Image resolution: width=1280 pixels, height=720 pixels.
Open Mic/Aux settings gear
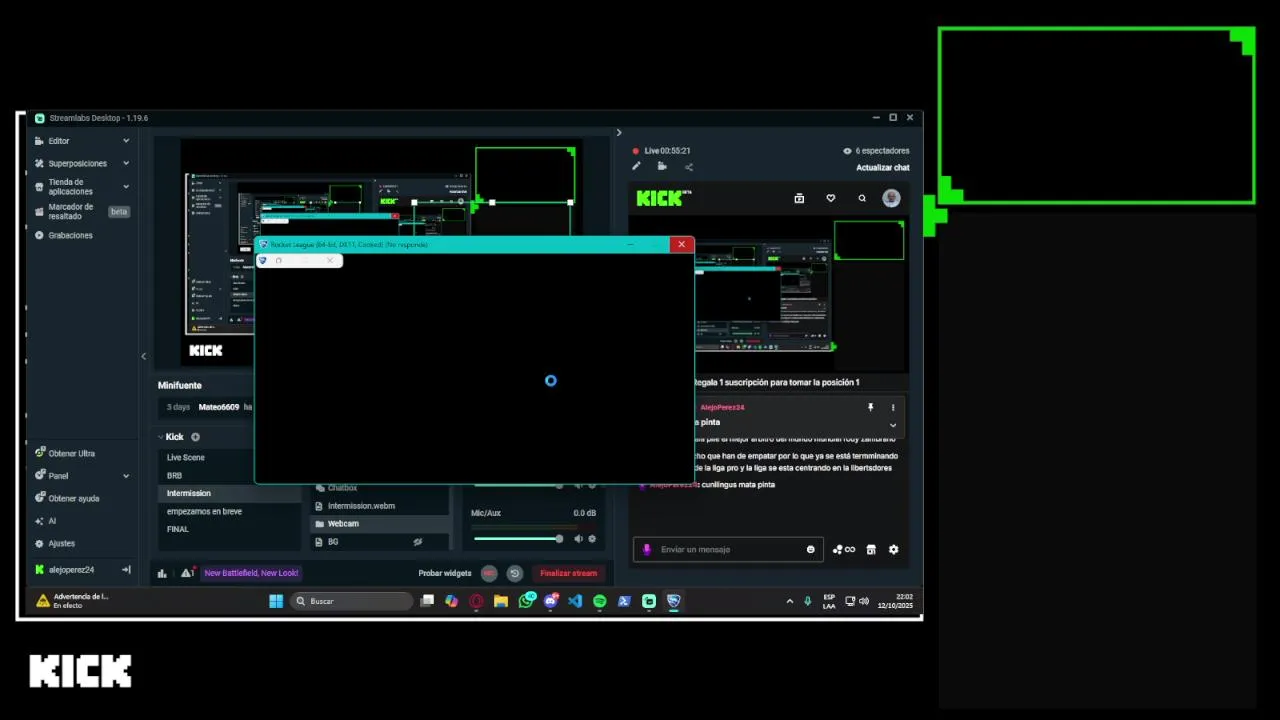[x=592, y=539]
